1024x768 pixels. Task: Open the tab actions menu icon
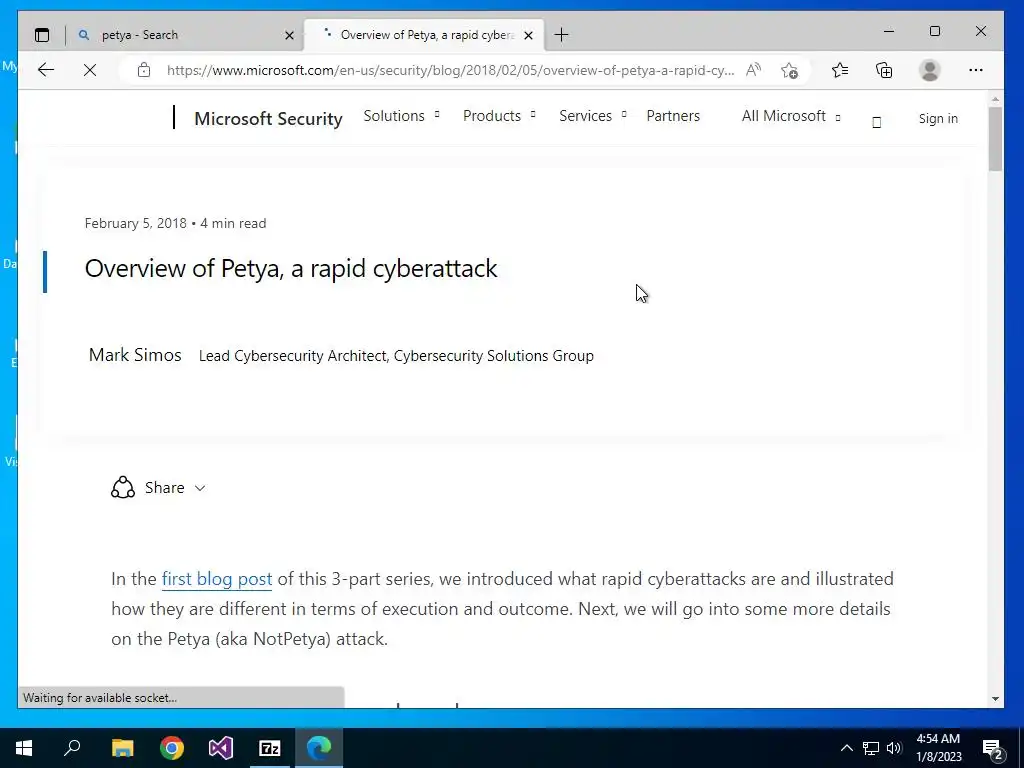click(42, 35)
